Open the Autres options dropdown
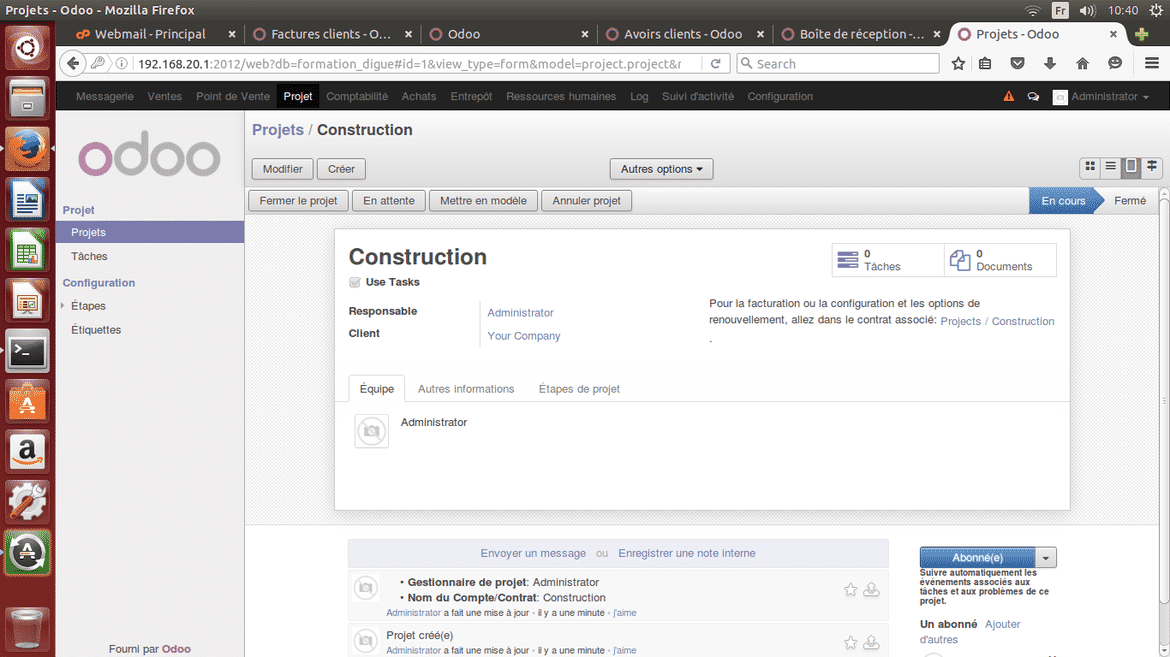Viewport: 1170px width, 657px height. click(661, 168)
